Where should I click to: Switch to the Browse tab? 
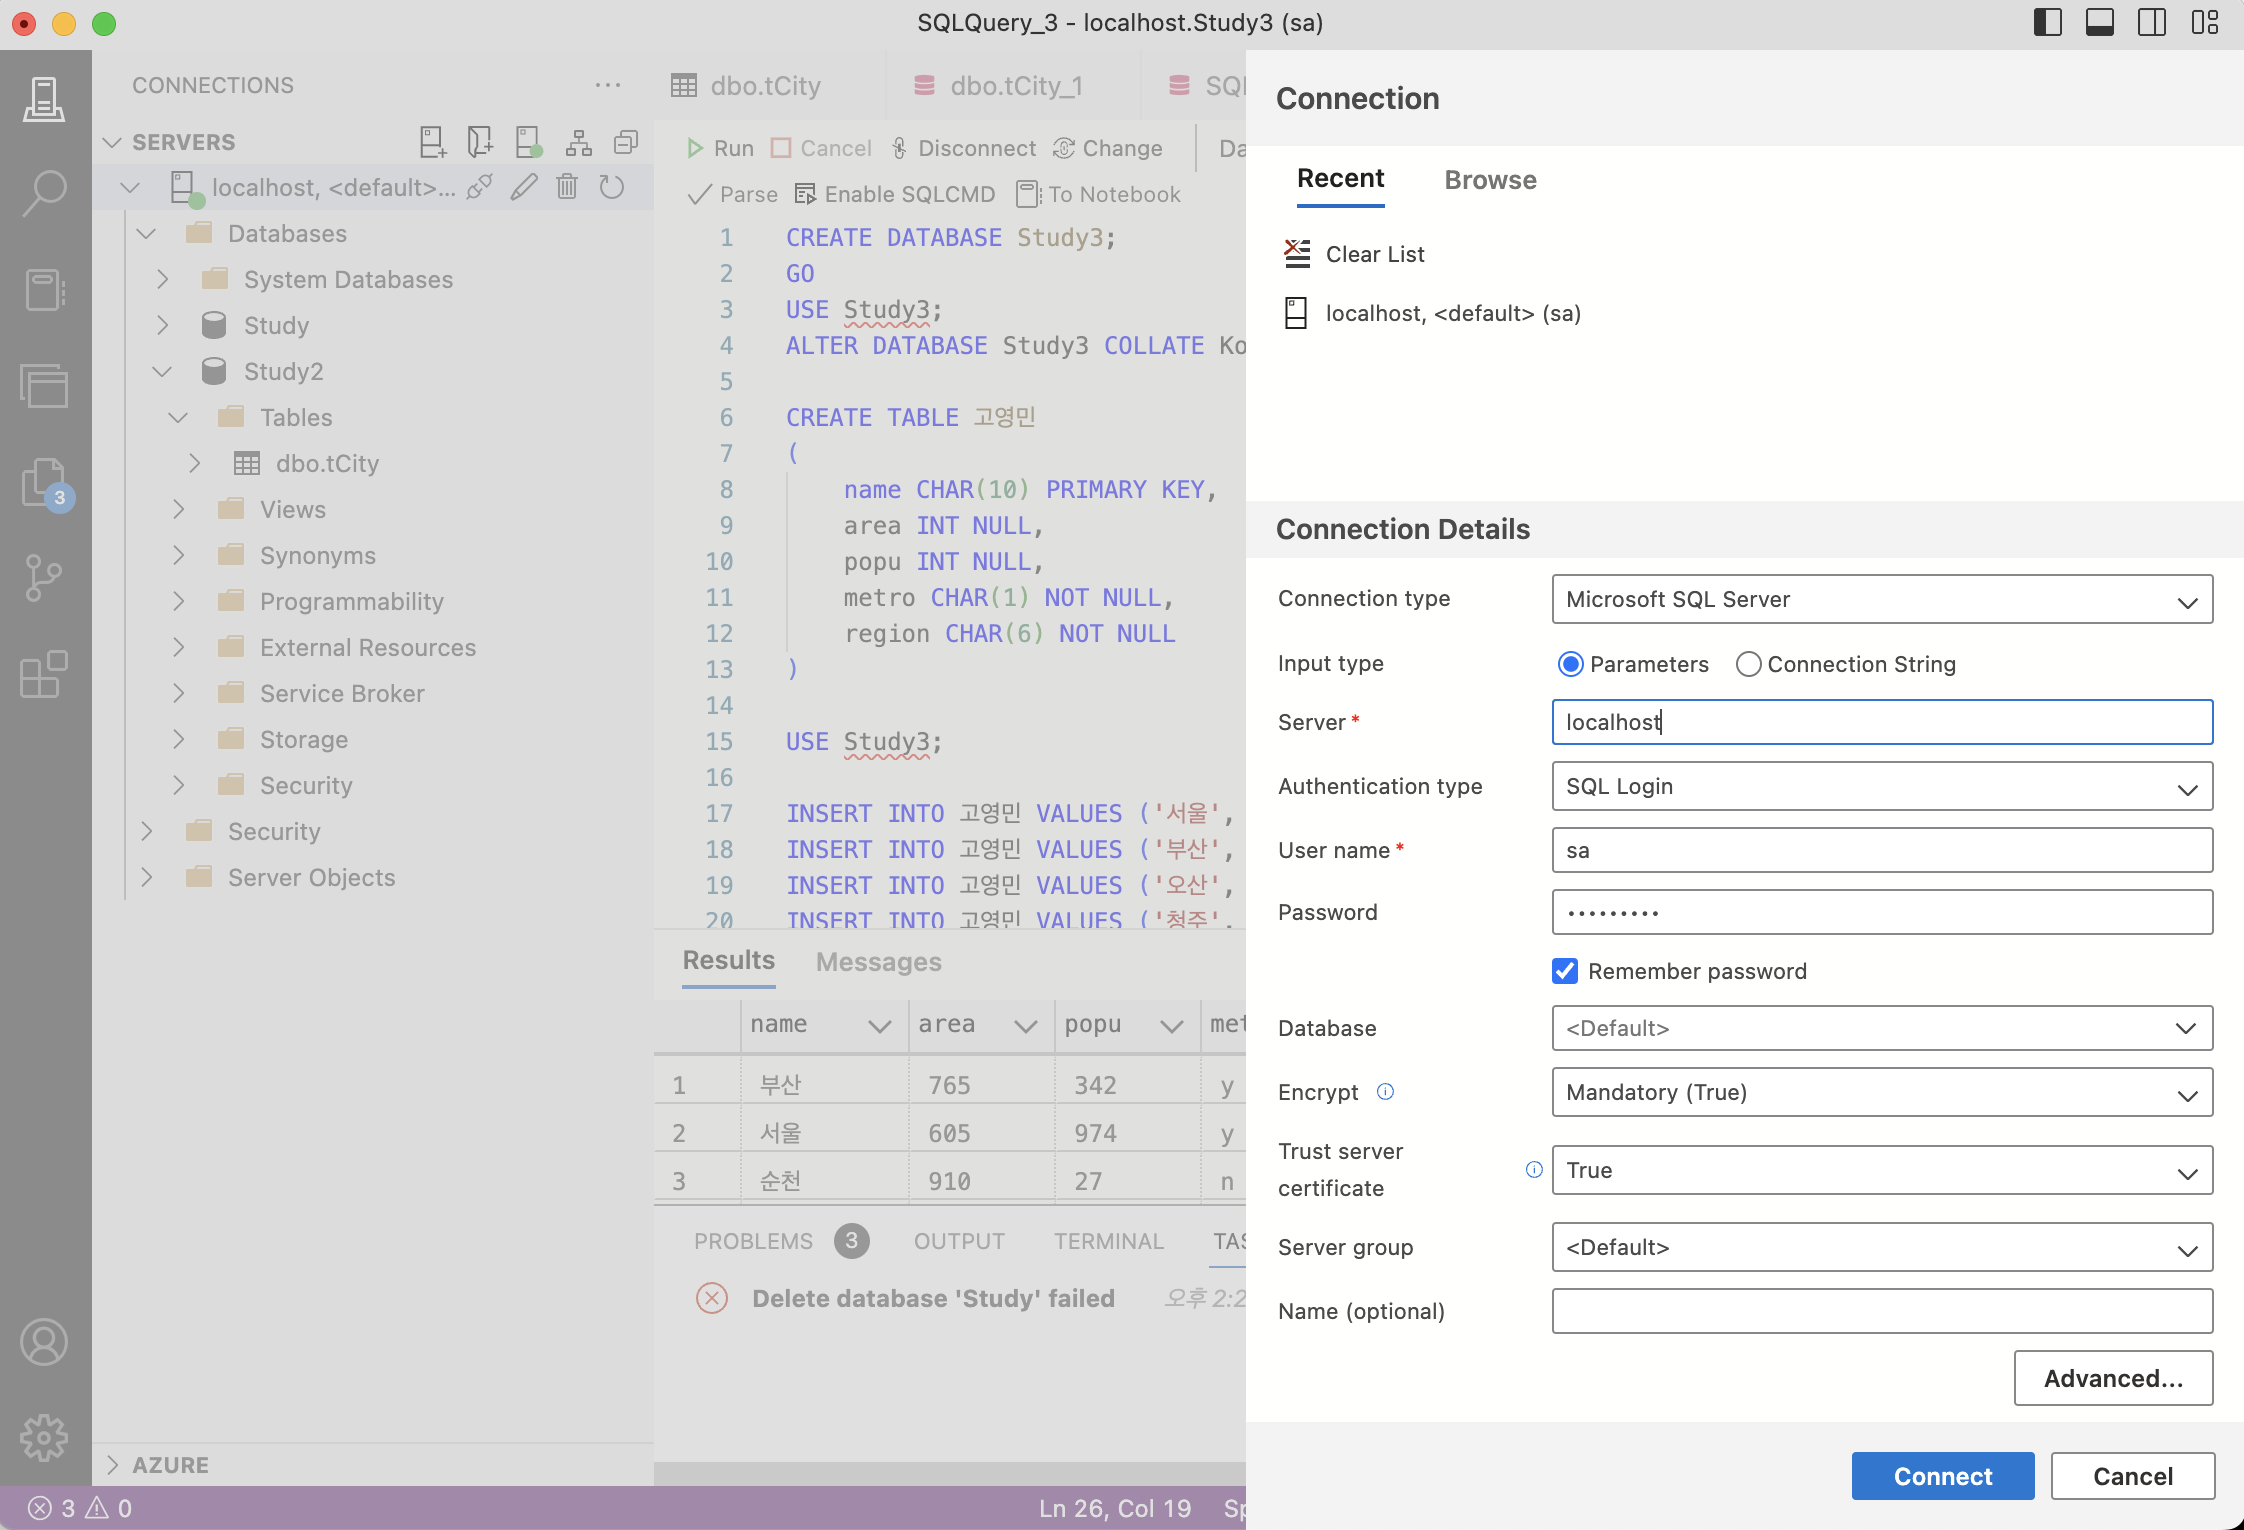click(x=1490, y=180)
